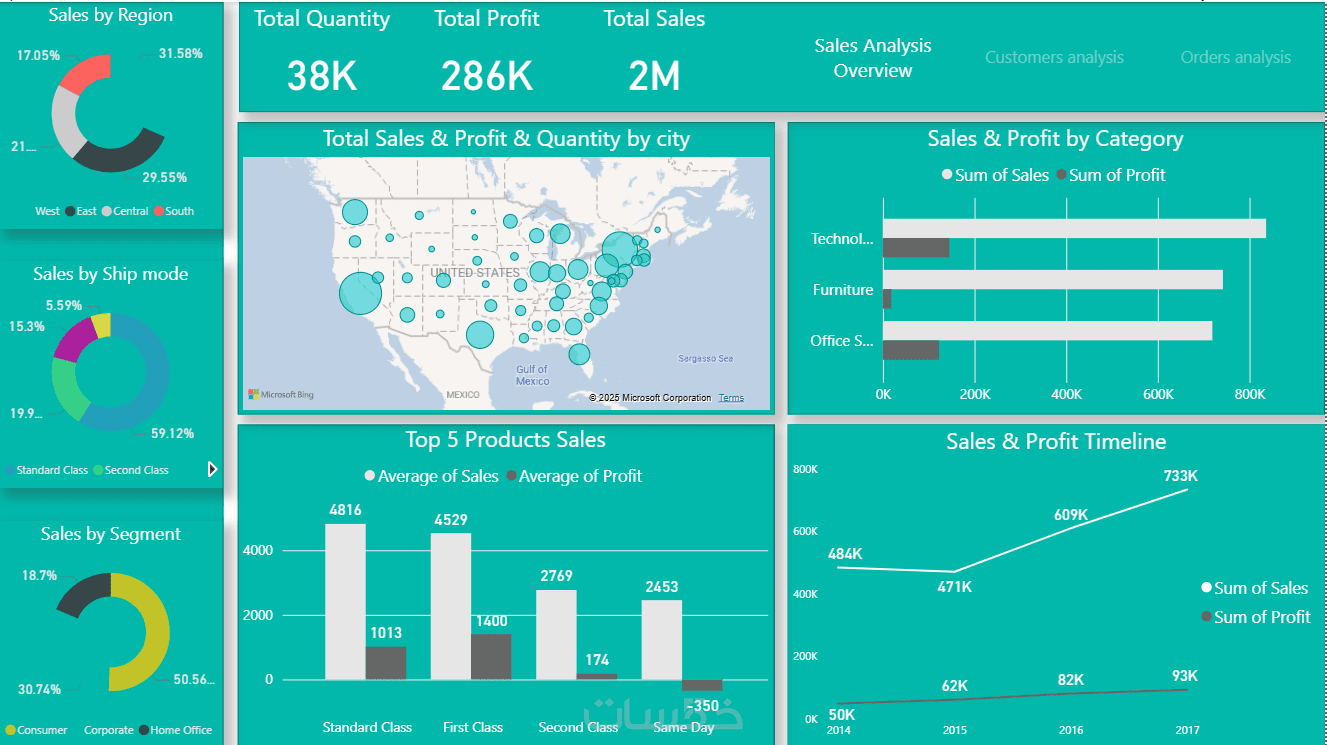Click the Sales & Profit Timeline title

(x=1056, y=441)
